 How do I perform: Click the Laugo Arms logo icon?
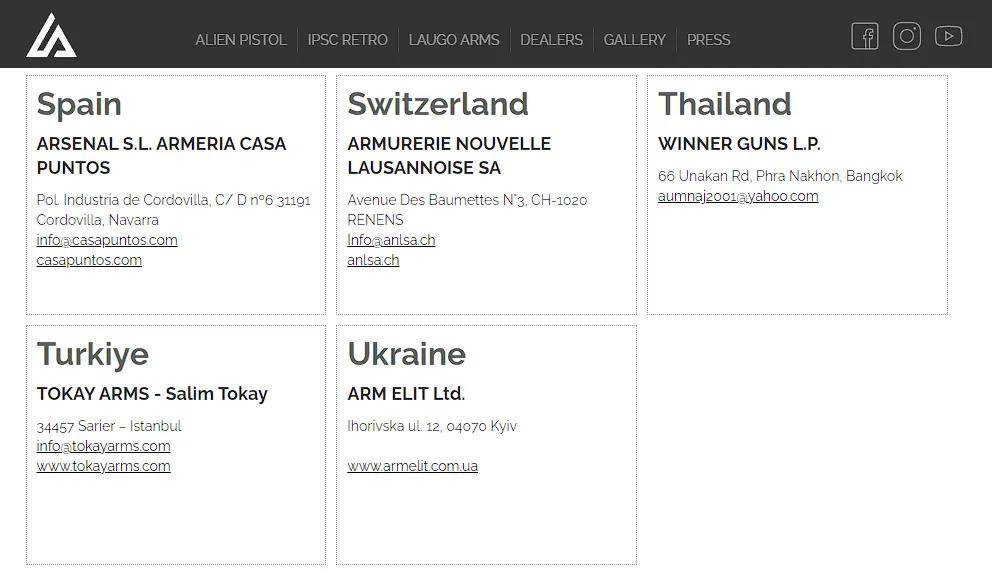[51, 36]
